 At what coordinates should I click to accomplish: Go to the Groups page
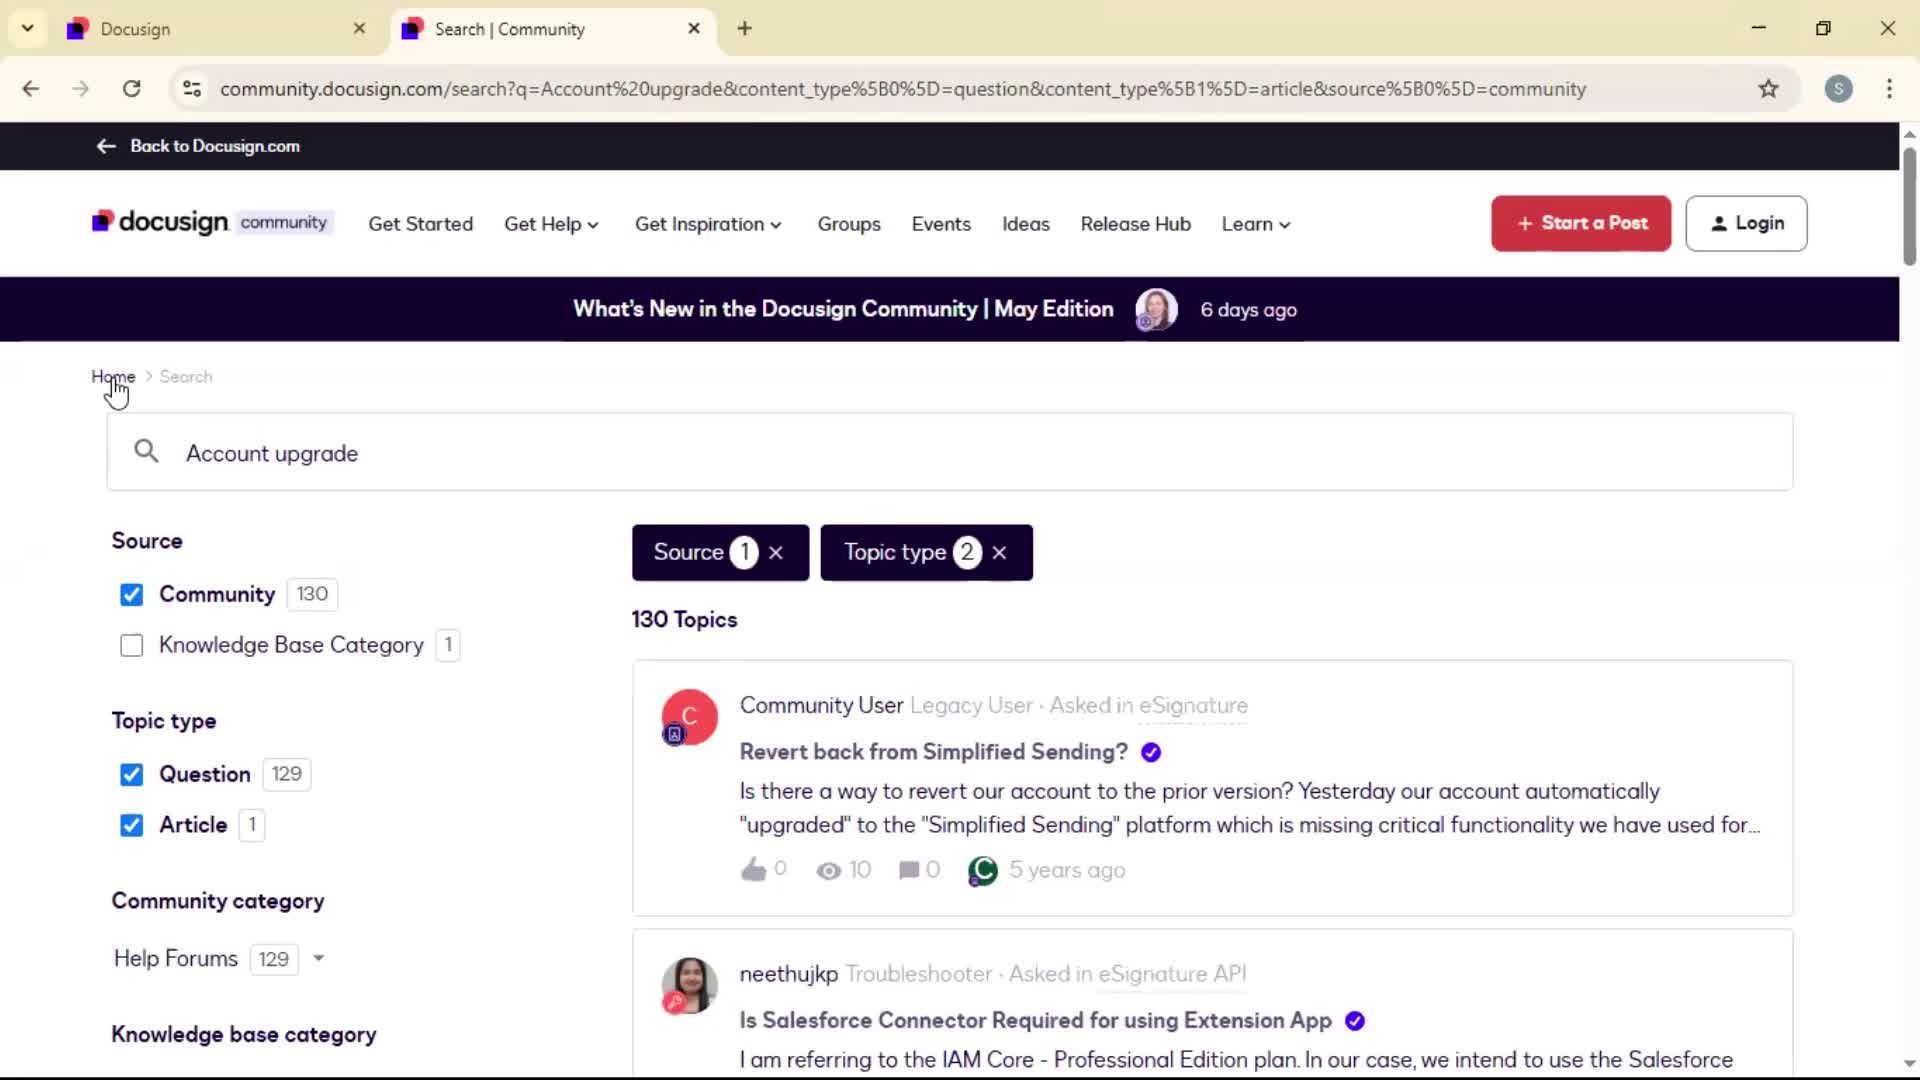pos(849,224)
